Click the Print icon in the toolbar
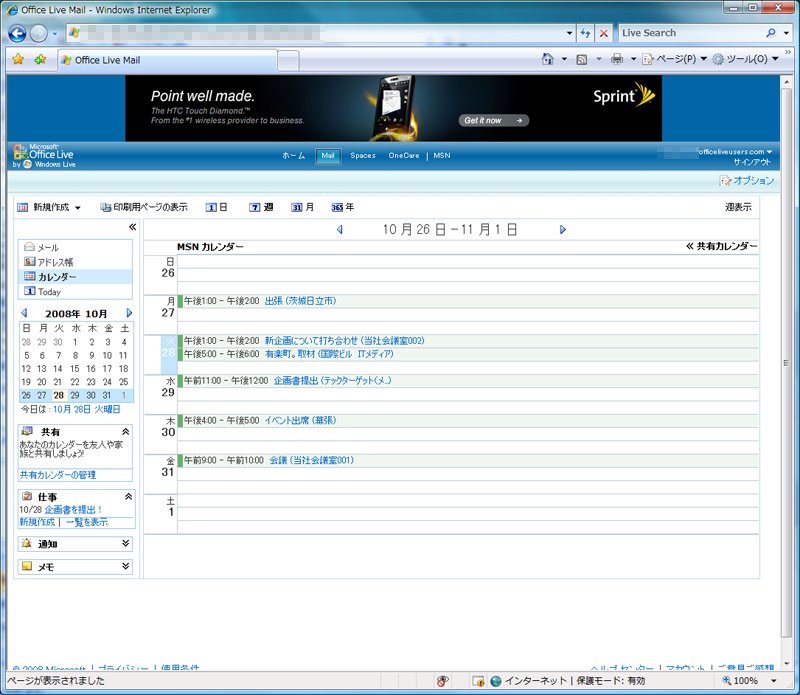 coord(617,59)
